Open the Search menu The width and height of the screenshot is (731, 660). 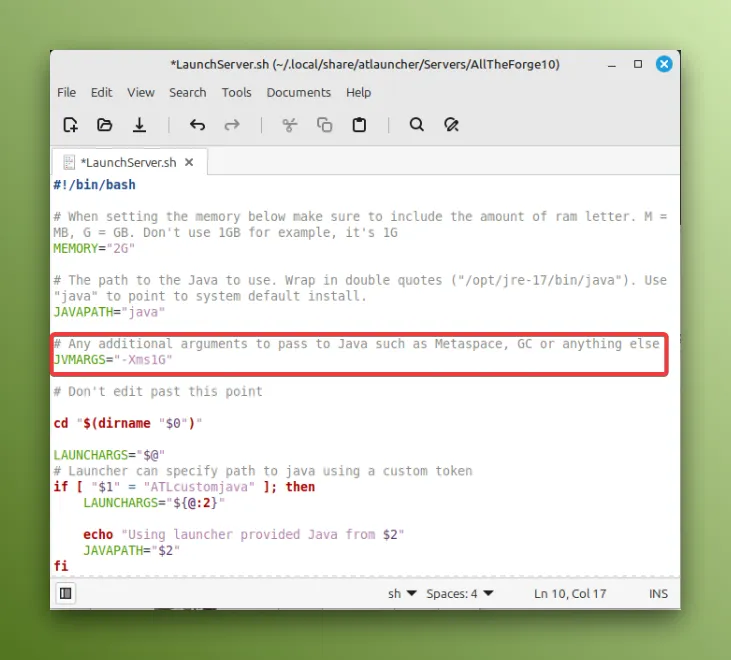point(187,92)
